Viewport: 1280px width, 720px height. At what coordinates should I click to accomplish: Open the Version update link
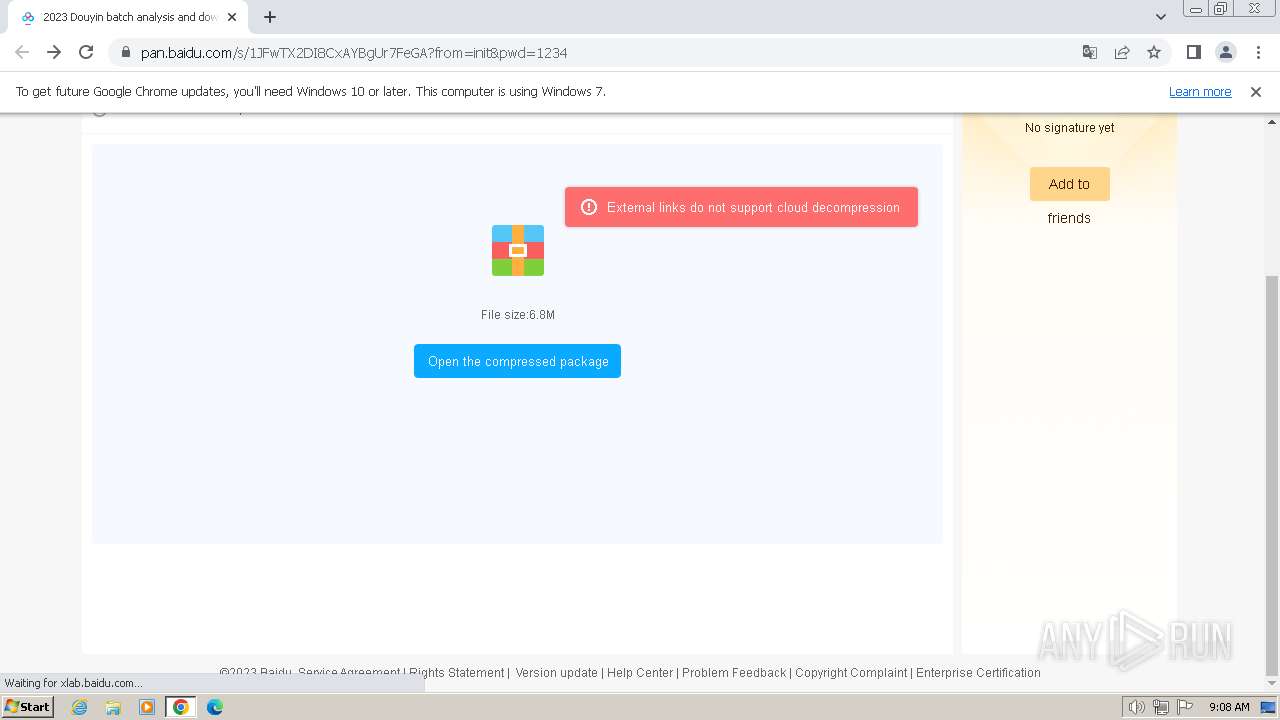click(x=556, y=673)
